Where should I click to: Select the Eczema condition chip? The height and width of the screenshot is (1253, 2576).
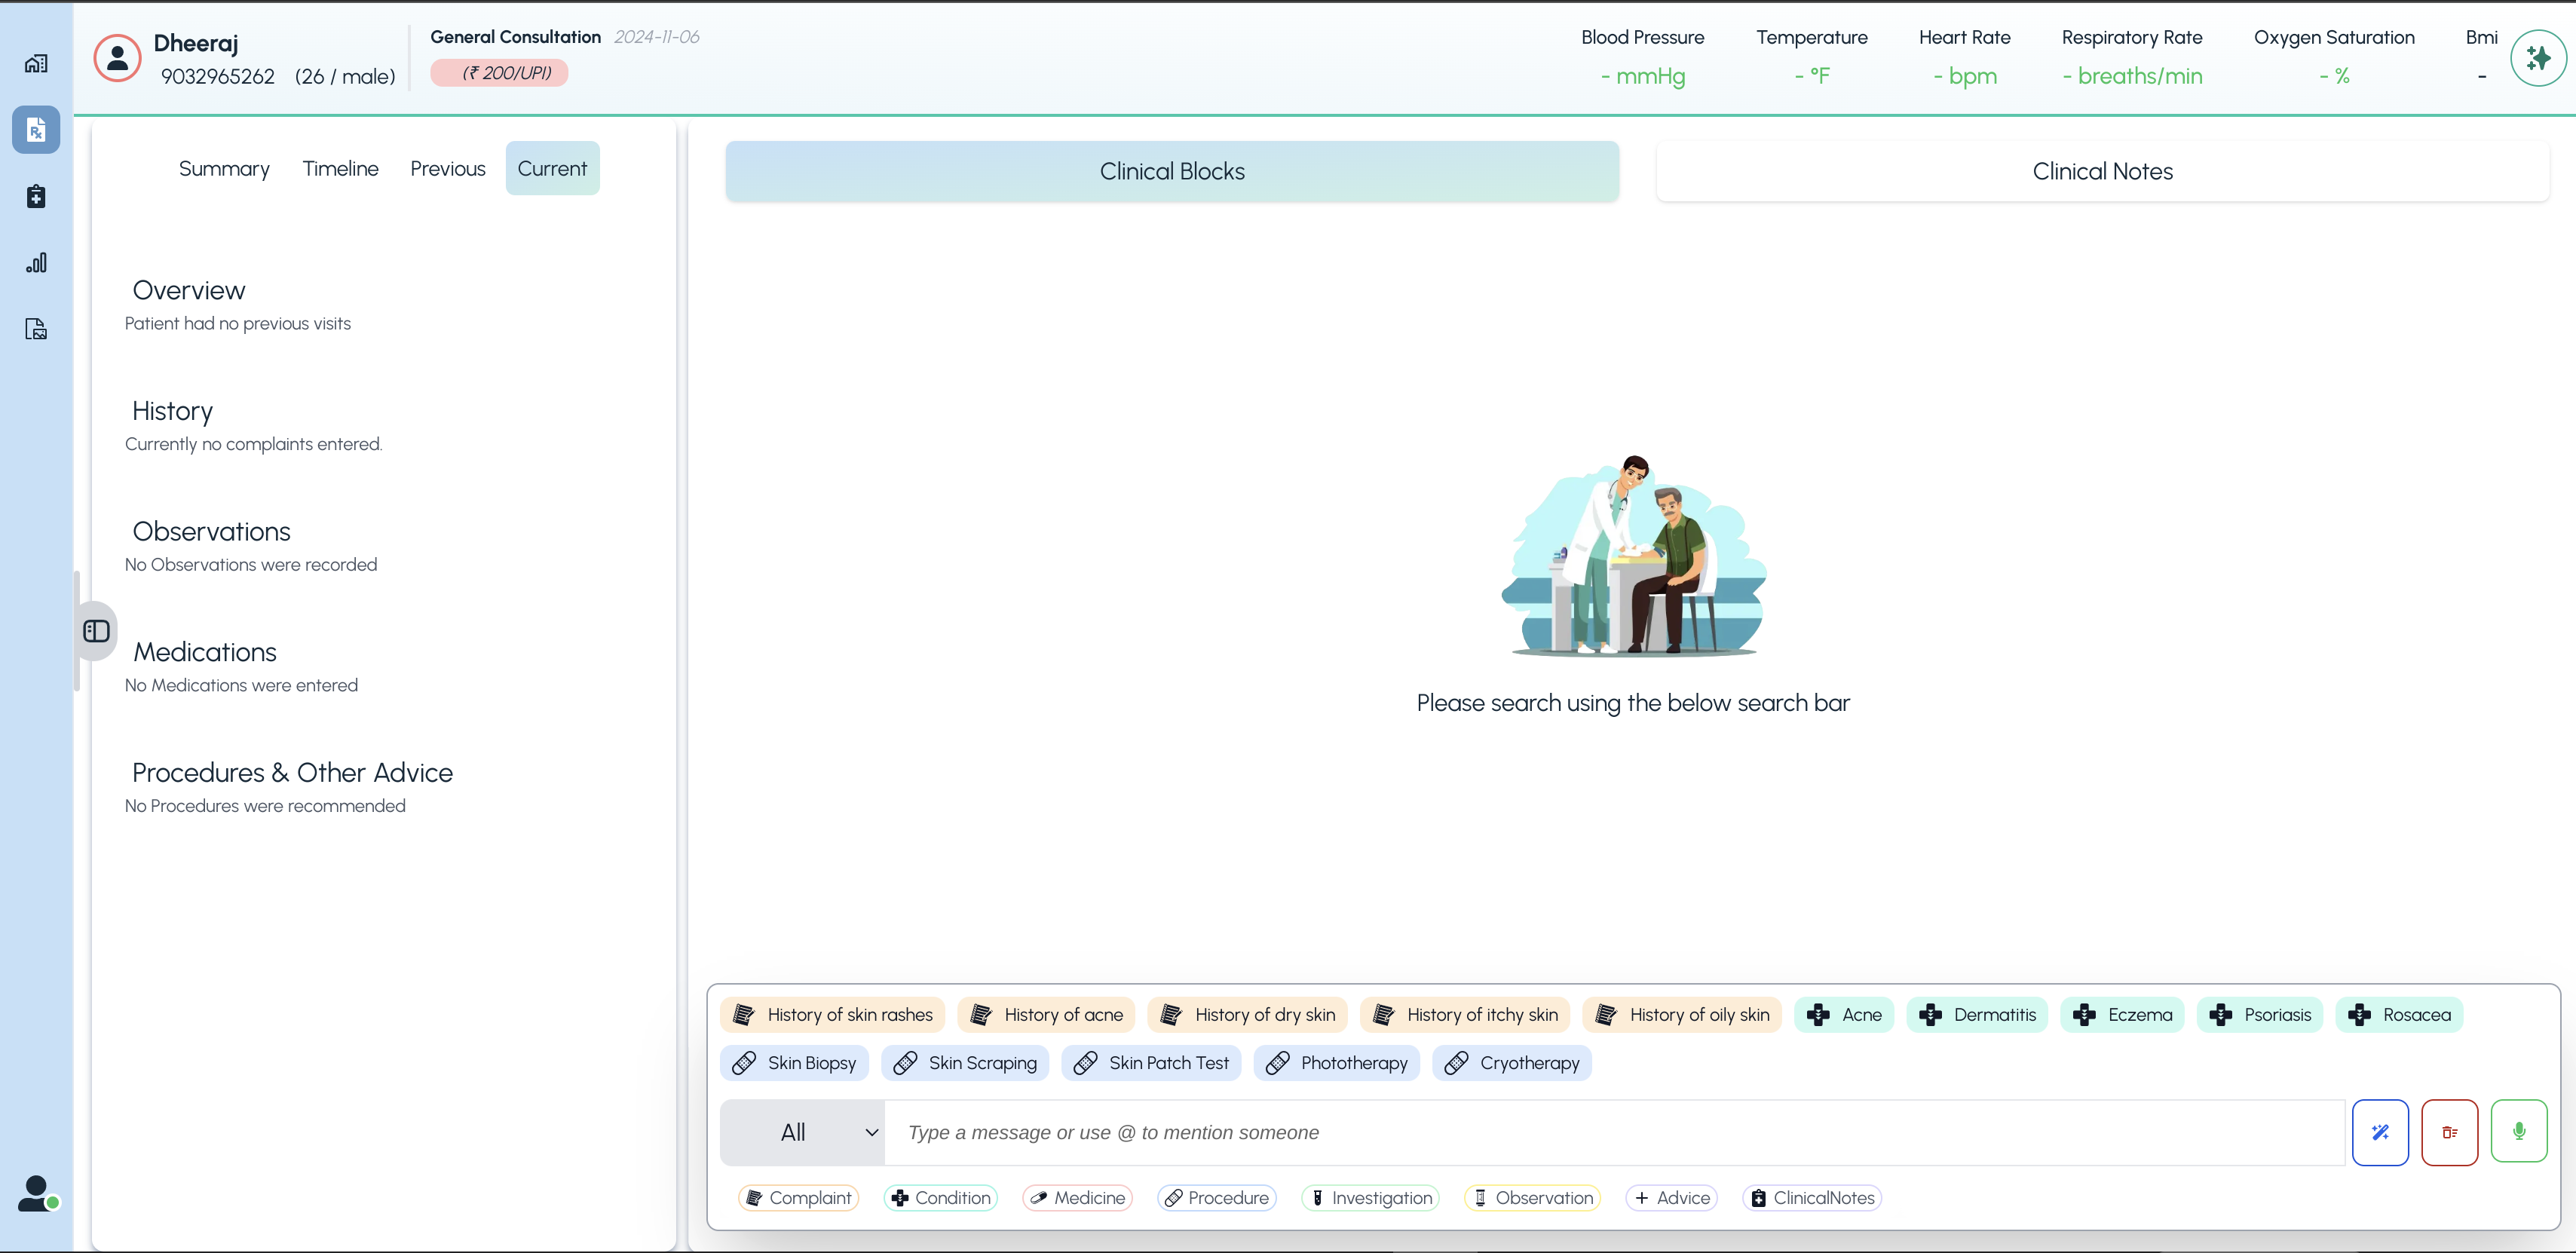(x=2122, y=1014)
